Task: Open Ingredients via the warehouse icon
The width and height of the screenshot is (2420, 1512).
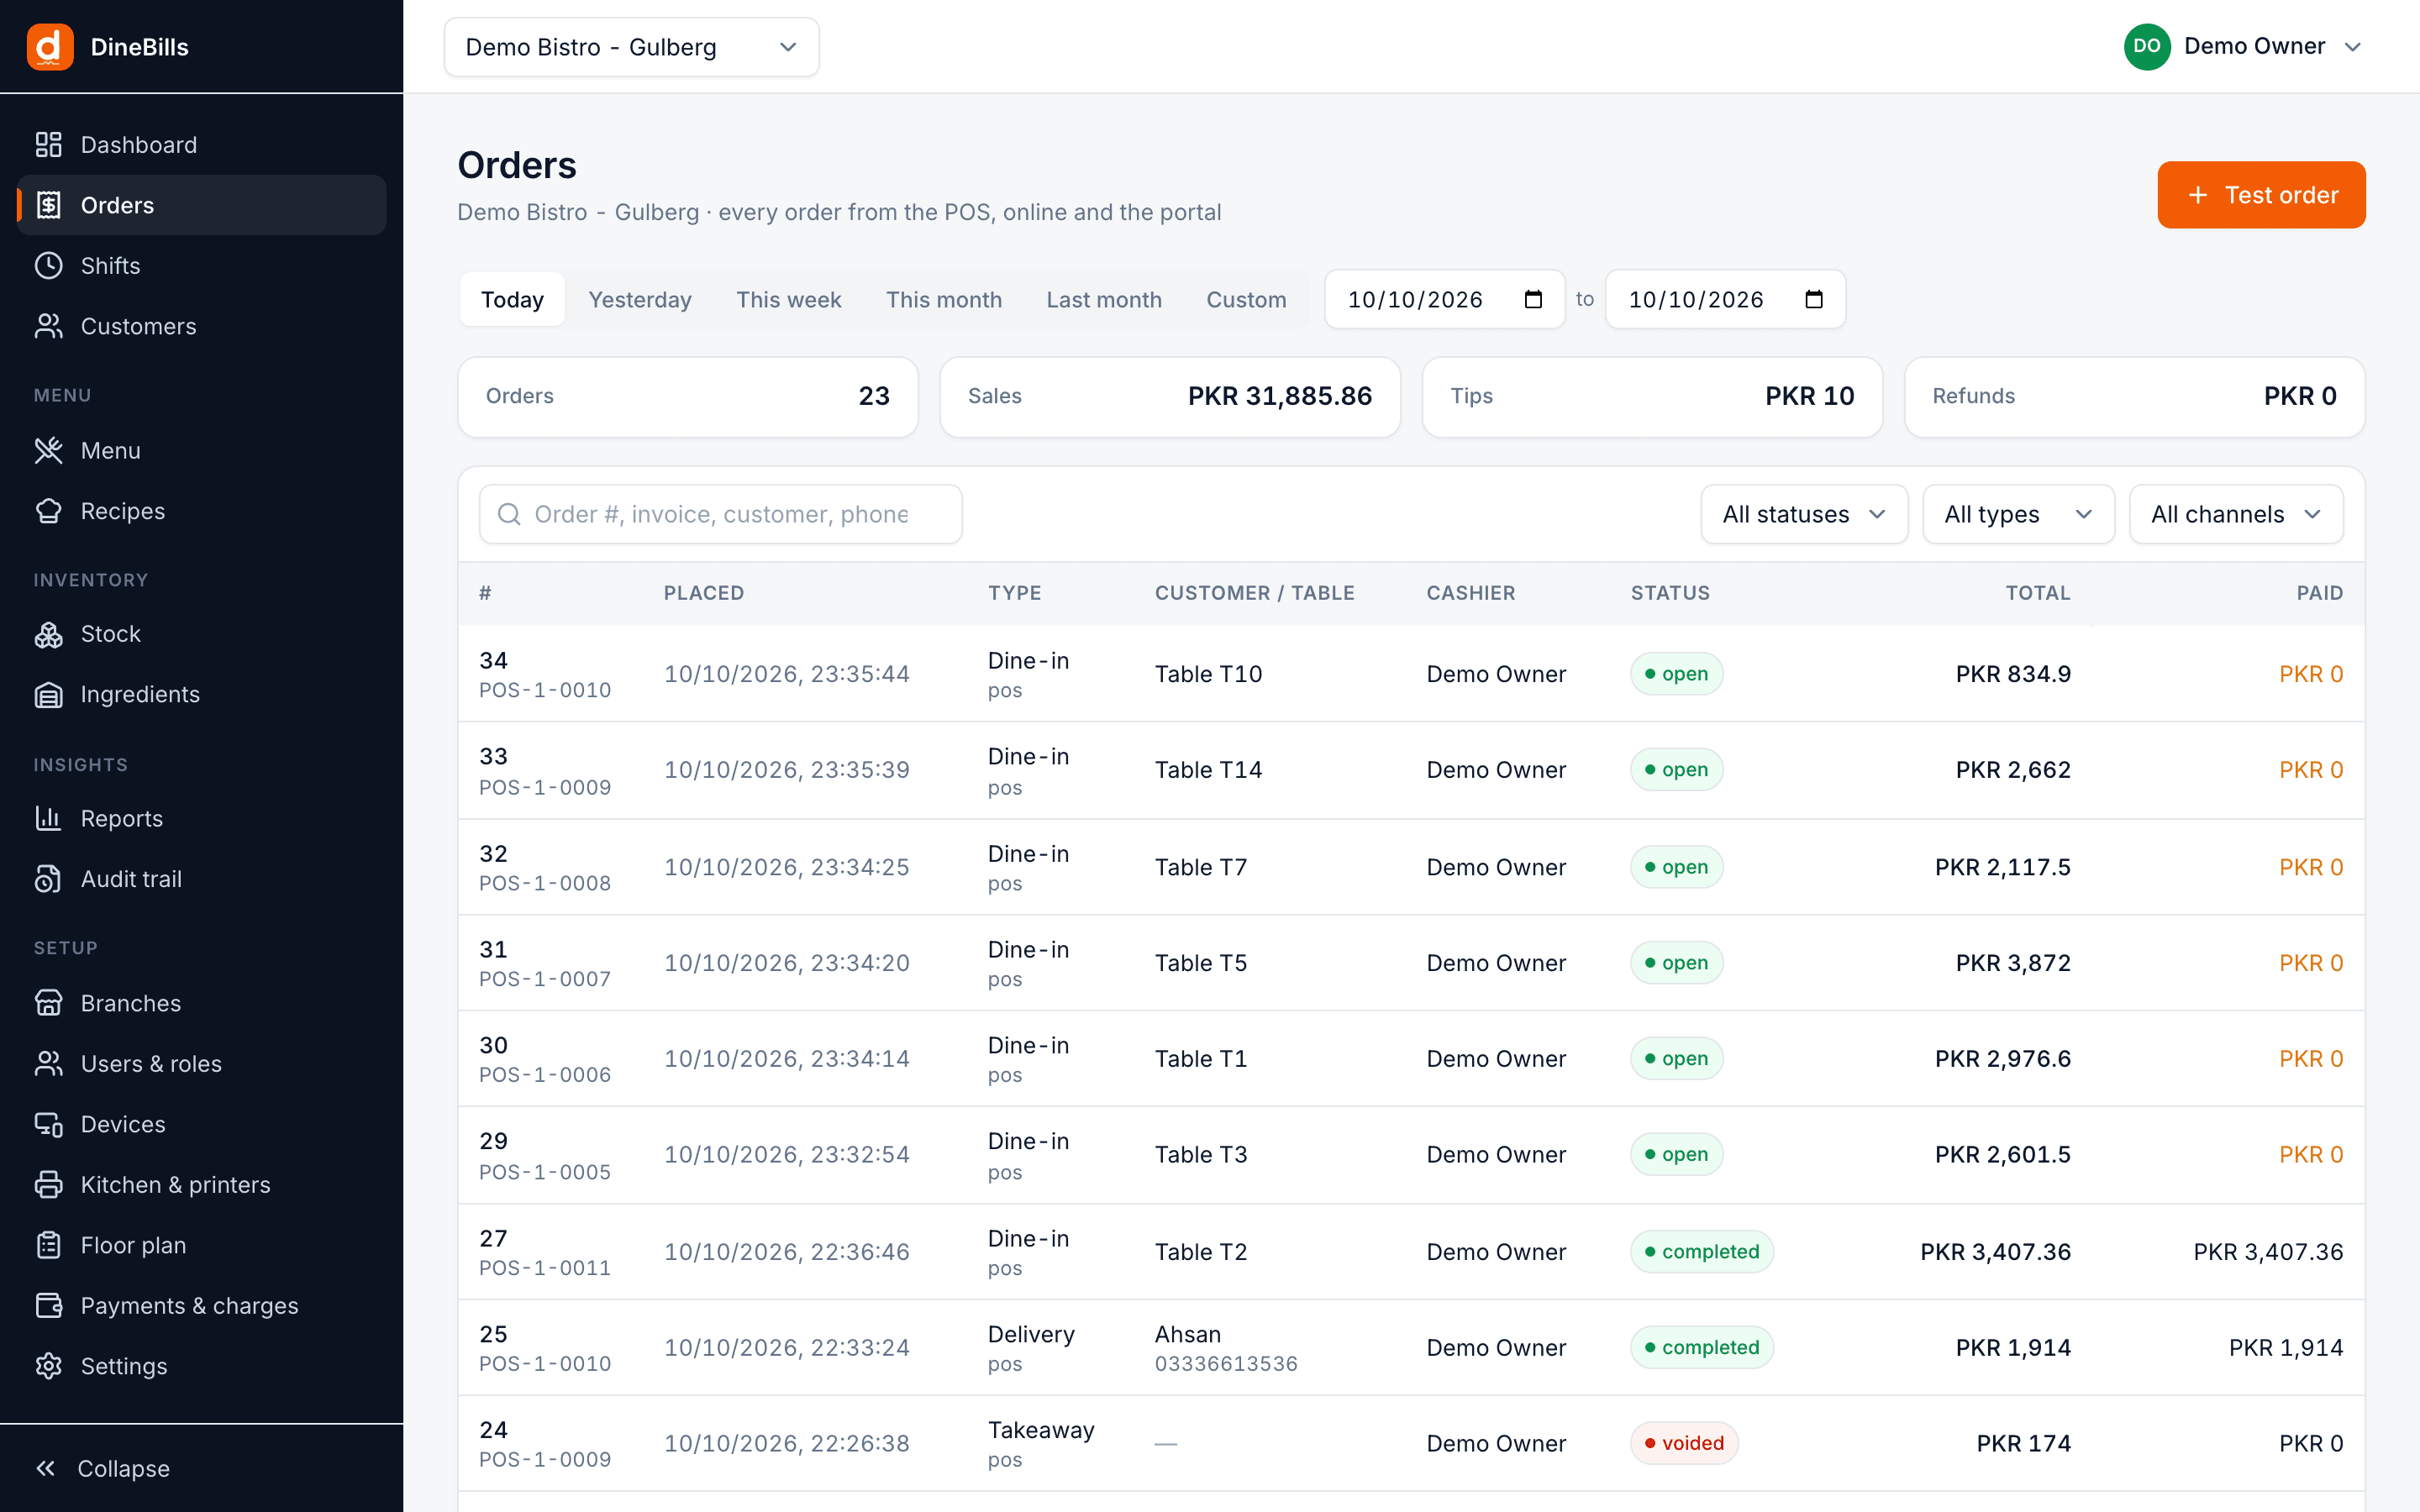Action: [49, 694]
